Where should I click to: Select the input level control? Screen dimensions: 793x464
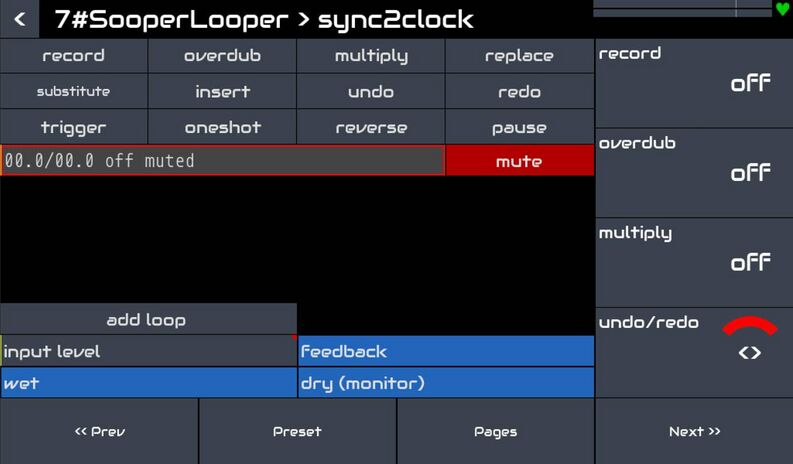[x=148, y=351]
